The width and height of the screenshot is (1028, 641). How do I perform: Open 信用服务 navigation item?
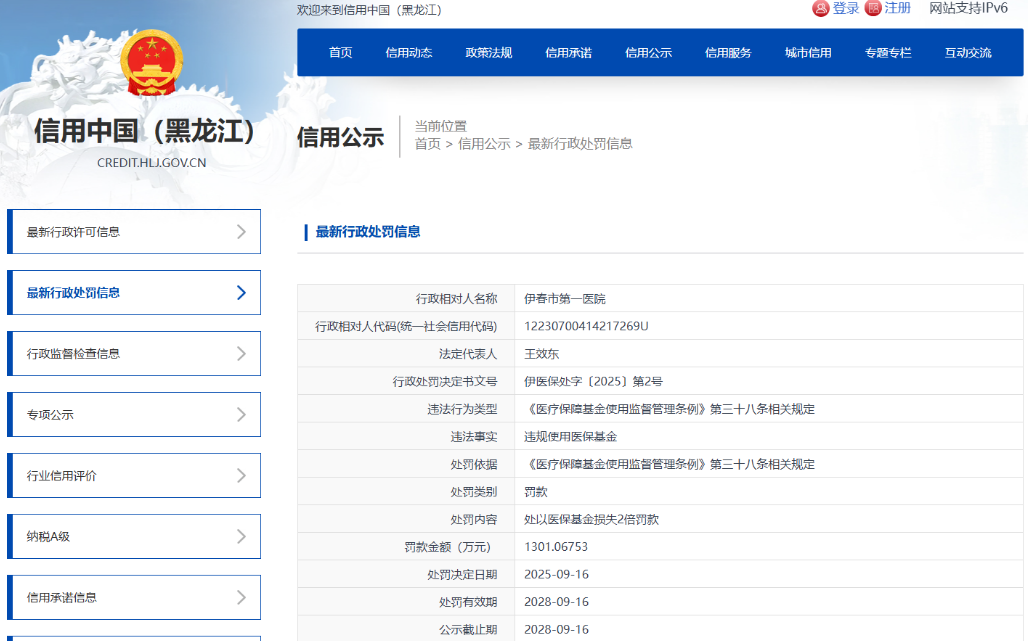point(728,53)
